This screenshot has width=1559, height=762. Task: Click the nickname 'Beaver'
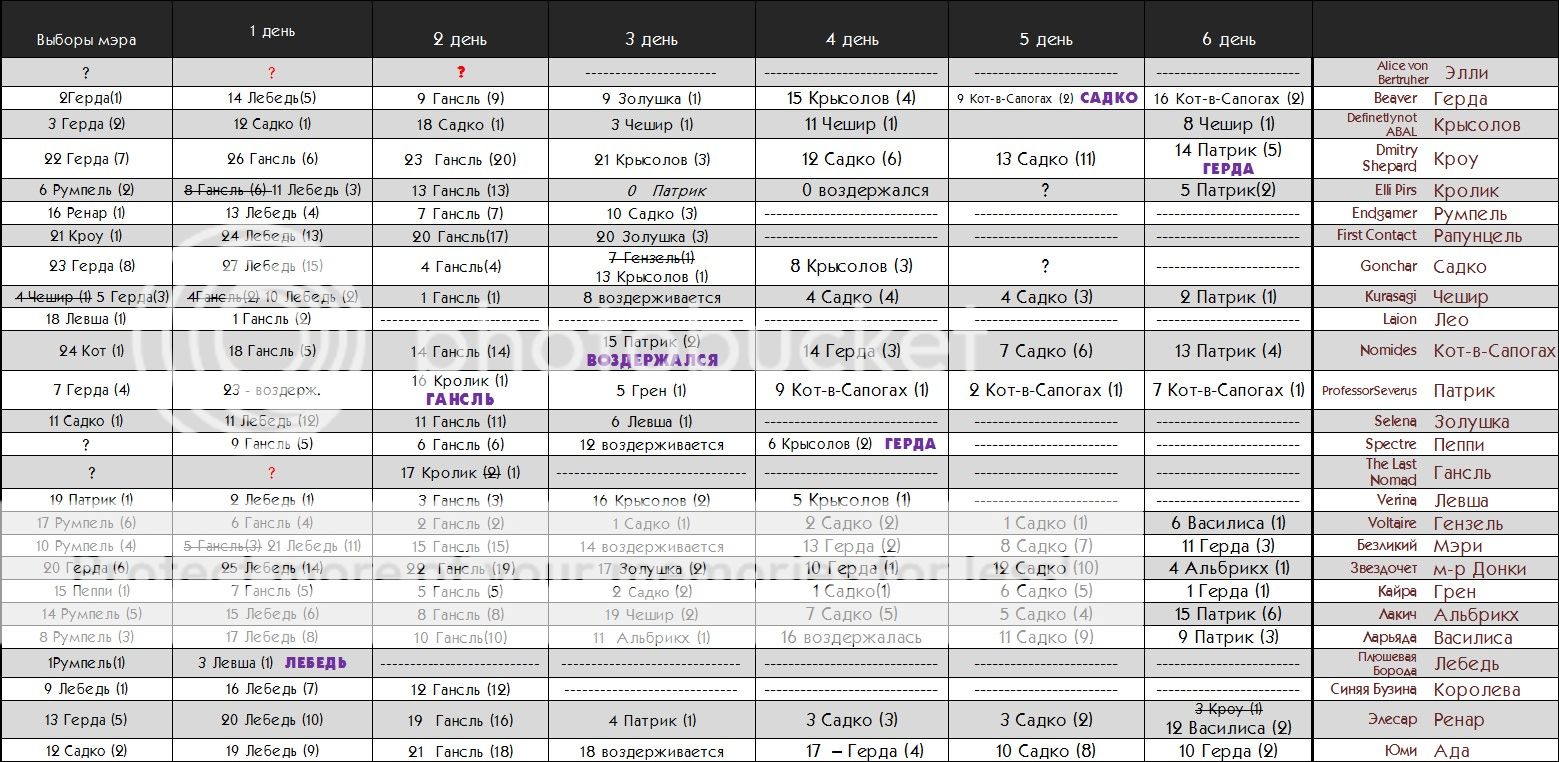click(x=1395, y=98)
